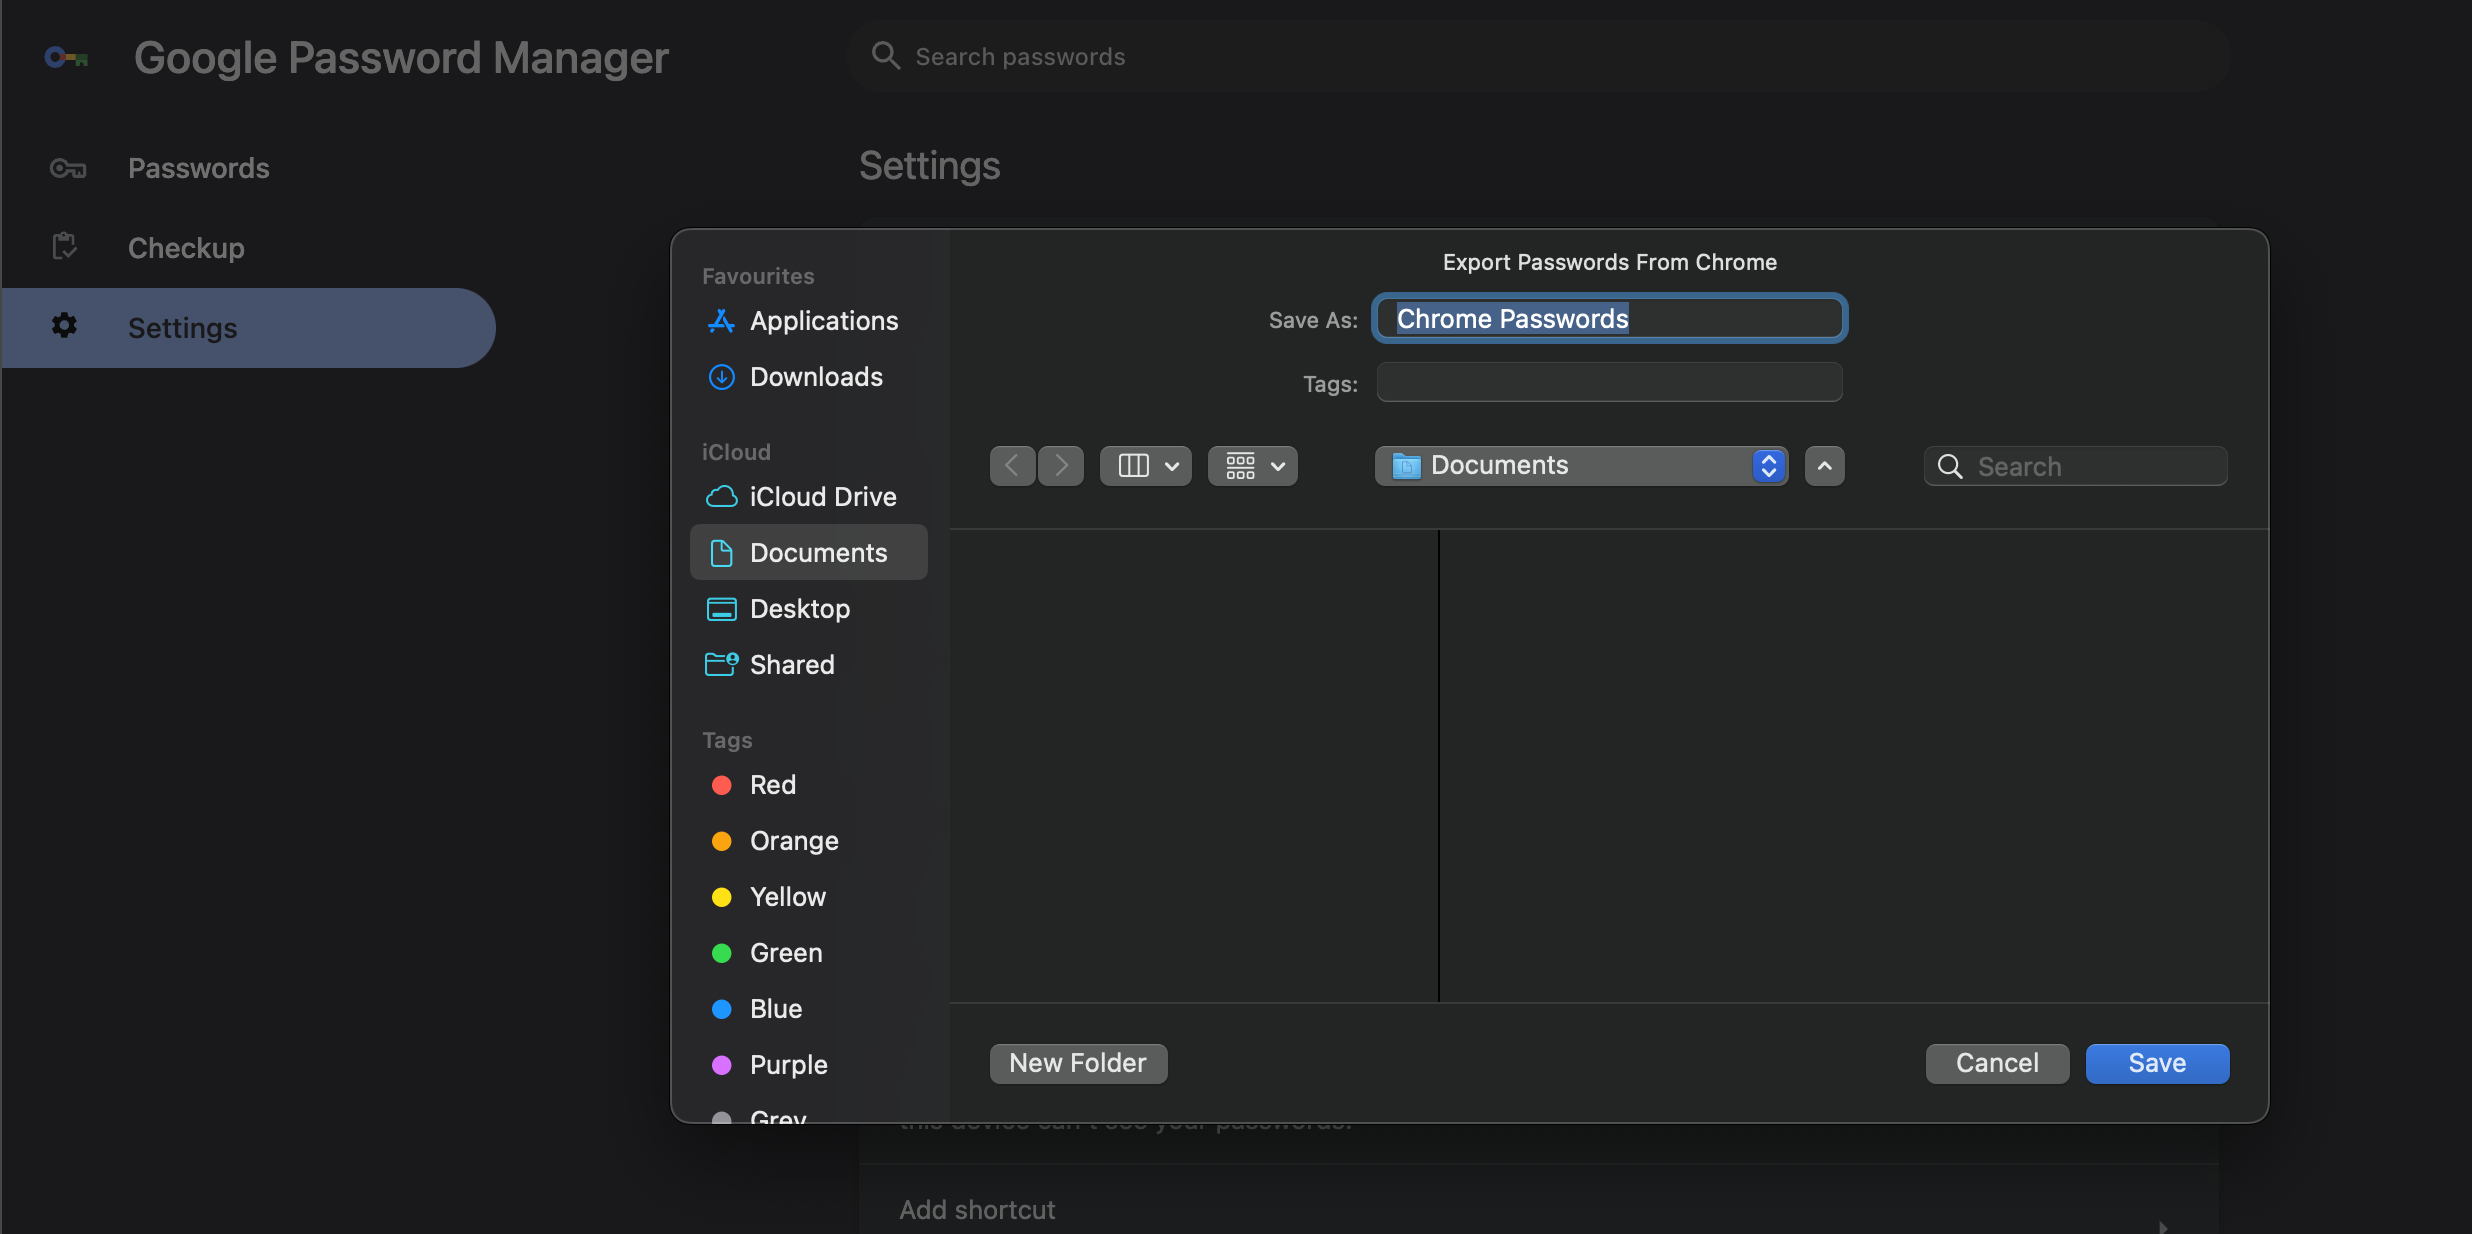The image size is (2472, 1234).
Task: Choose the Green tag dot
Action: pyautogui.click(x=721, y=953)
